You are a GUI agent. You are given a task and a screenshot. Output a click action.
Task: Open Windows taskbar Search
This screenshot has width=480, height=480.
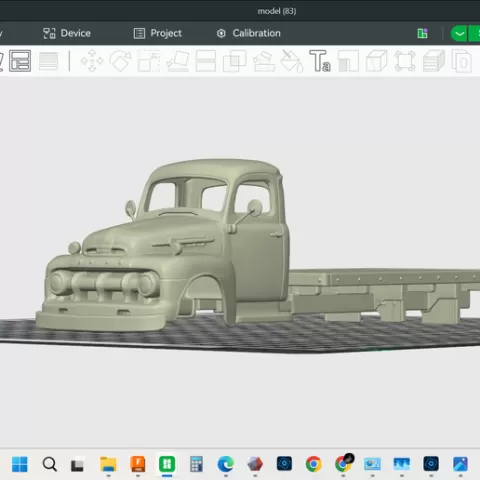[49, 464]
